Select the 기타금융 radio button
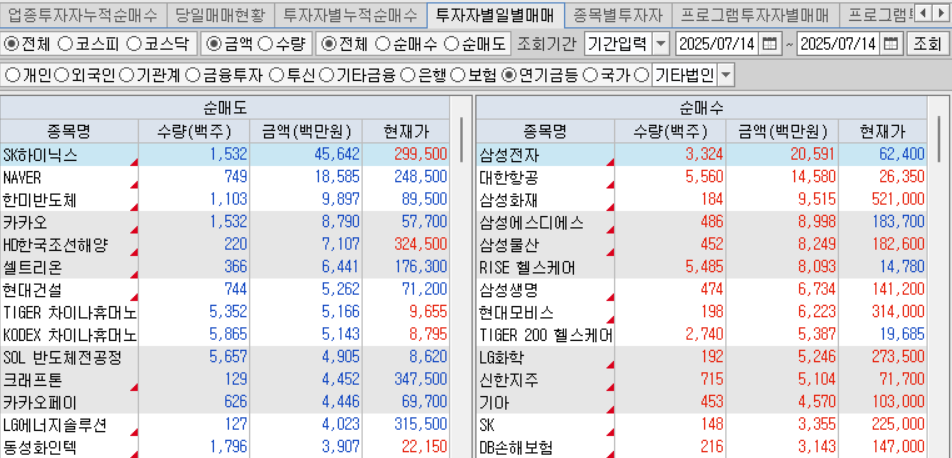 [x=325, y=75]
